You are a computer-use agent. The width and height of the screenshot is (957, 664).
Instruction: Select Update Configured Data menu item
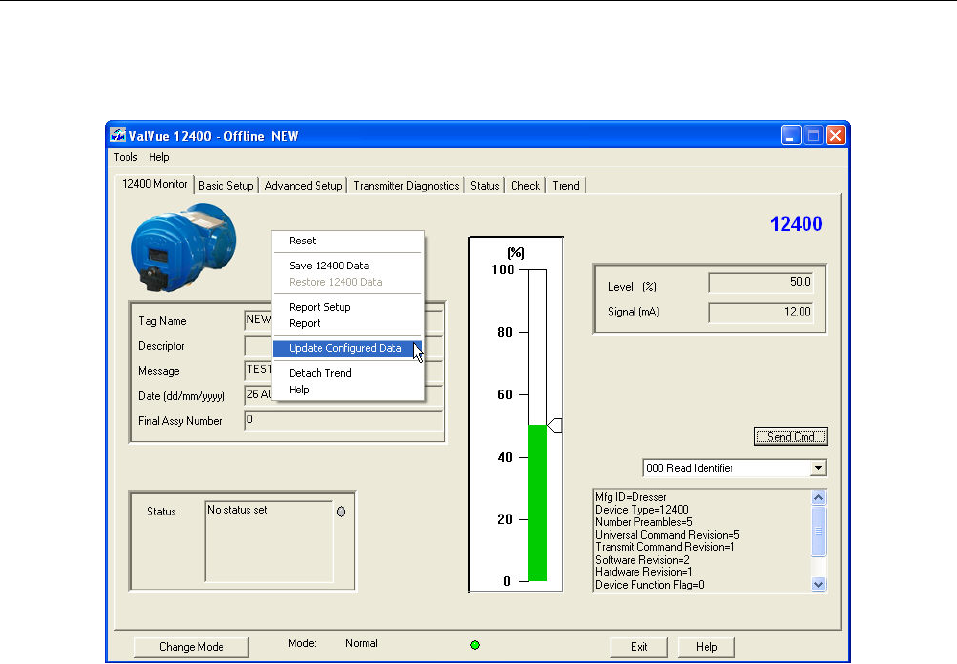click(x=348, y=348)
